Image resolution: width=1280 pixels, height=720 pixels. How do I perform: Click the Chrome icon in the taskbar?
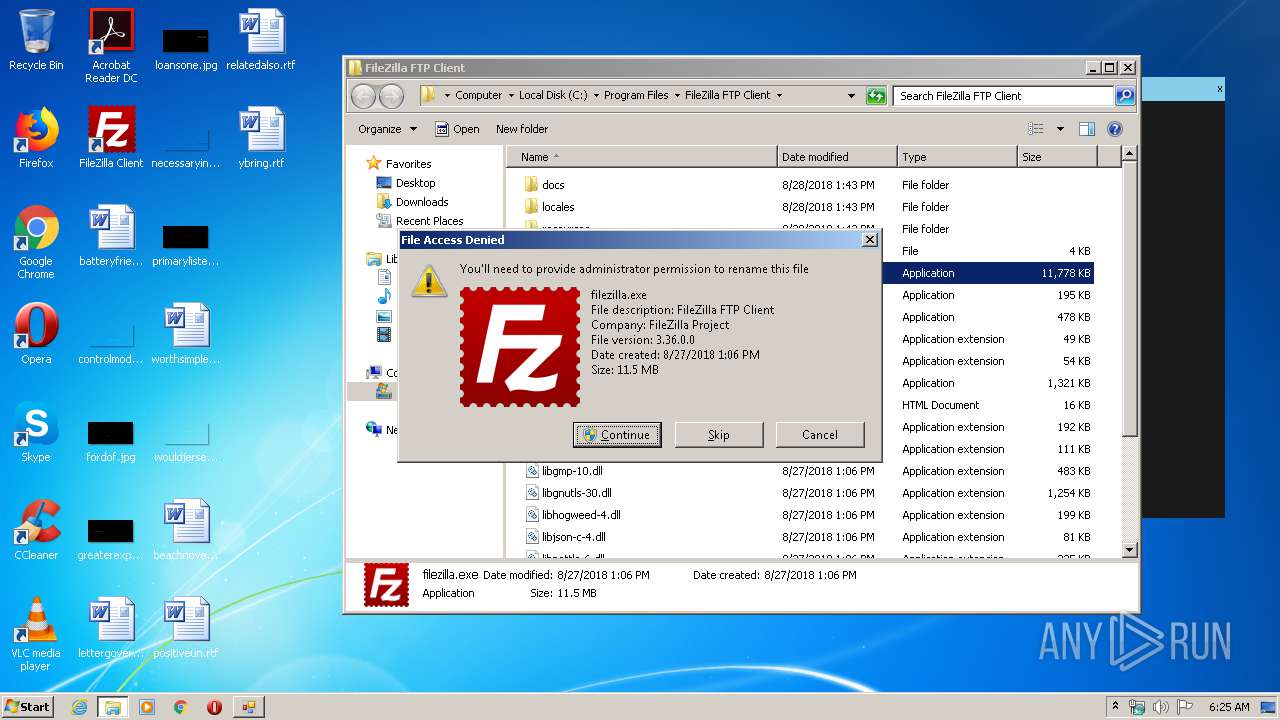click(181, 707)
